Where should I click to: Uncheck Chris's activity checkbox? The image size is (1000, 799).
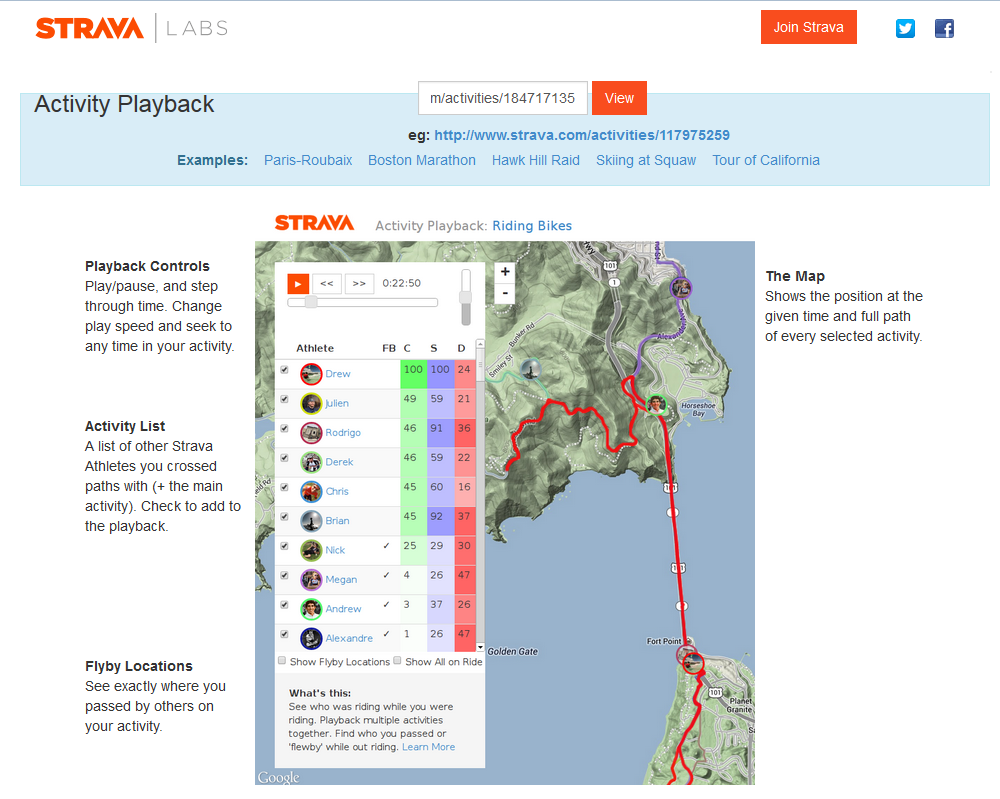284,487
